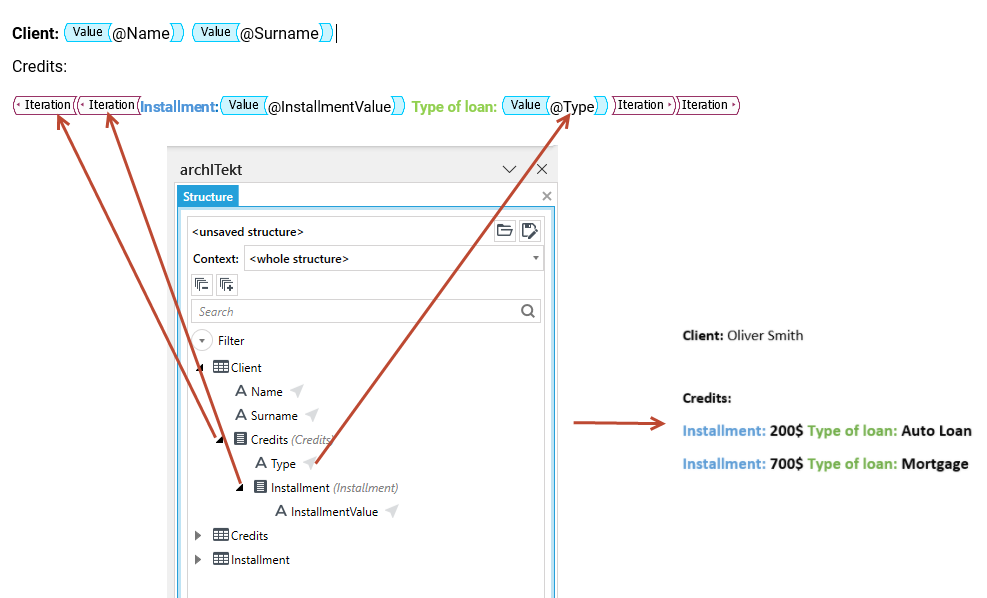The image size is (987, 598).
Task: Close the Structure tab panel
Action: coord(546,196)
